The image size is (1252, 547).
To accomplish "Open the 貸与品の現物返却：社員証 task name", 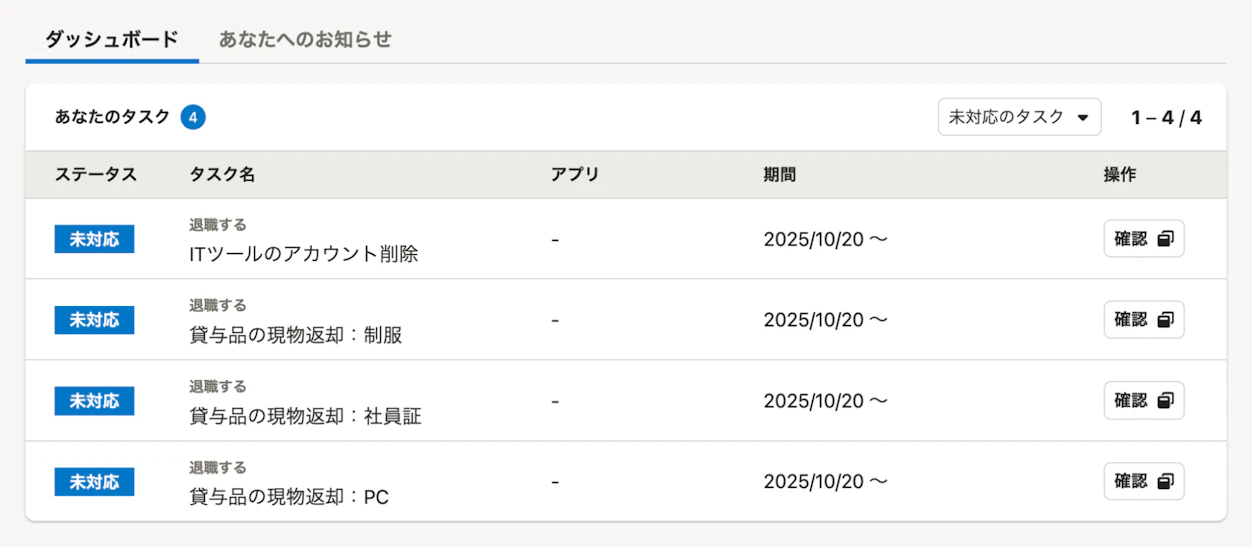I will pos(305,416).
